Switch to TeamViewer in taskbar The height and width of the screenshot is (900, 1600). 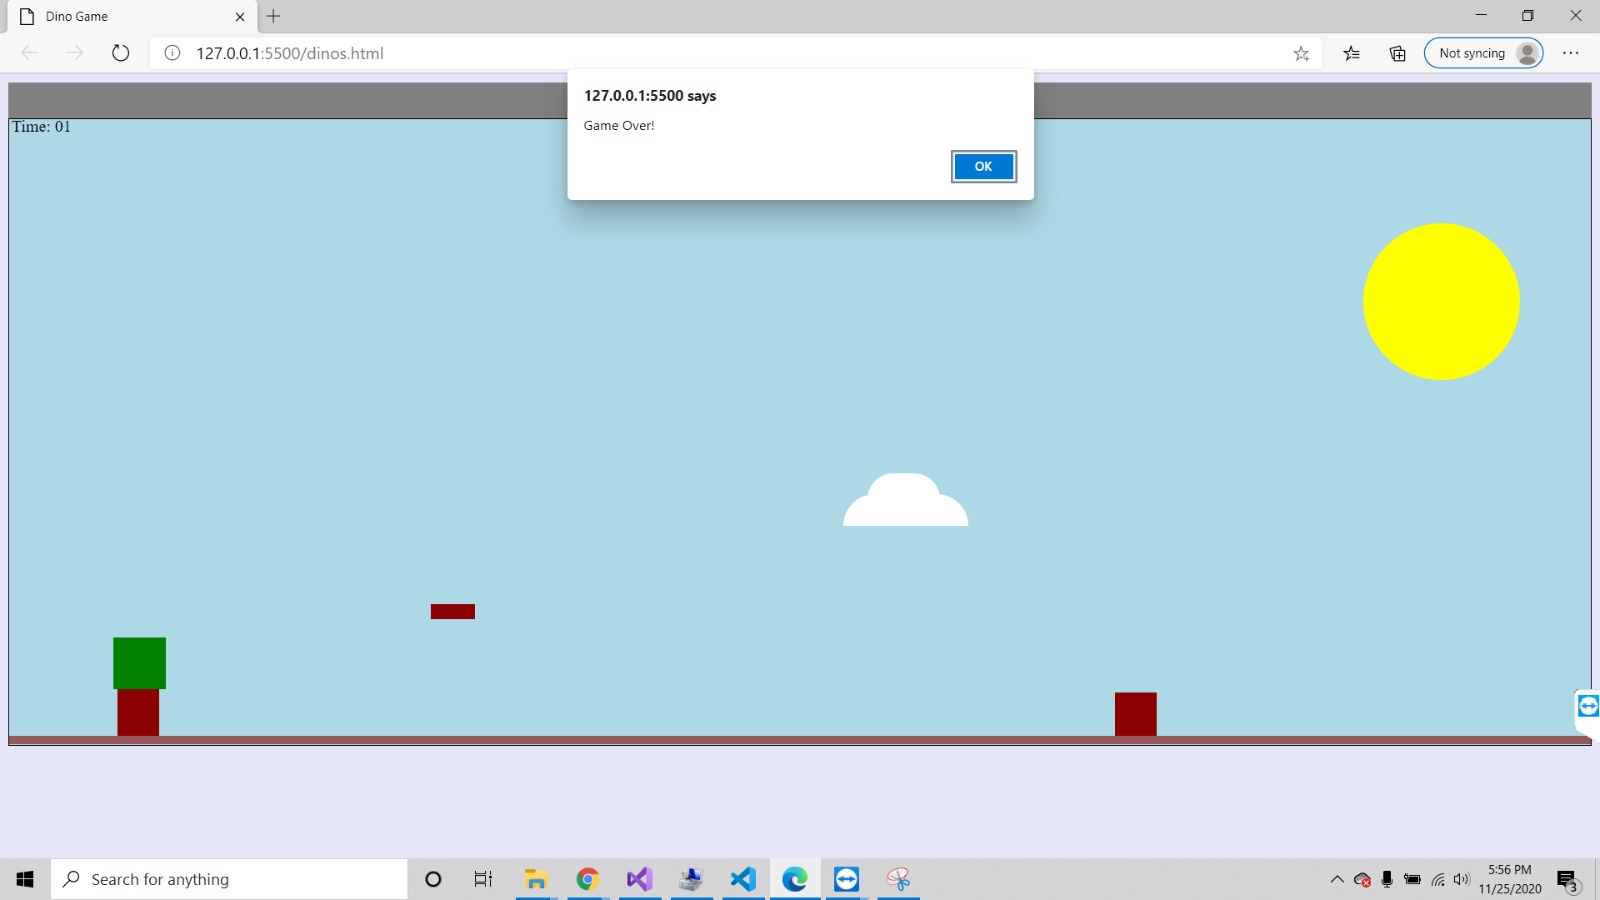pos(846,879)
